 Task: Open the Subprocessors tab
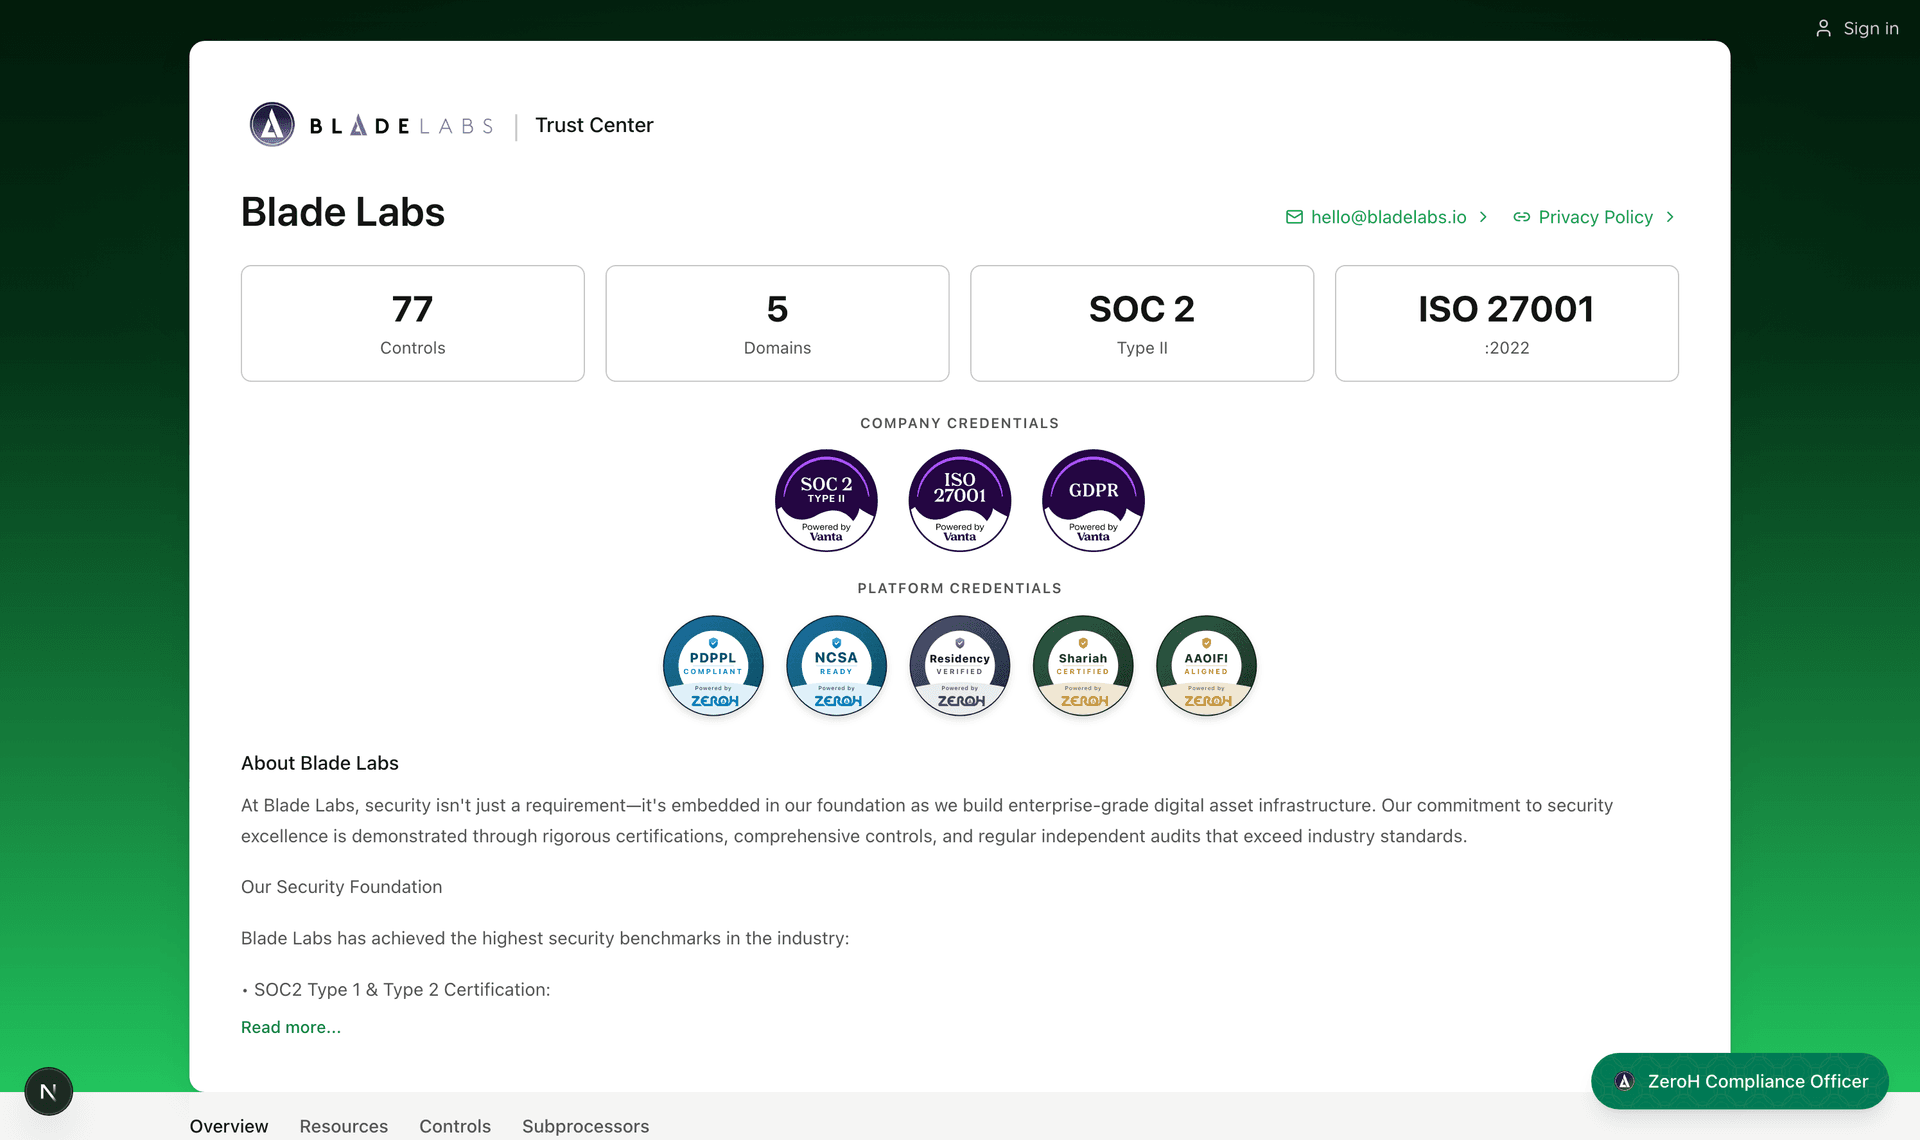(585, 1126)
